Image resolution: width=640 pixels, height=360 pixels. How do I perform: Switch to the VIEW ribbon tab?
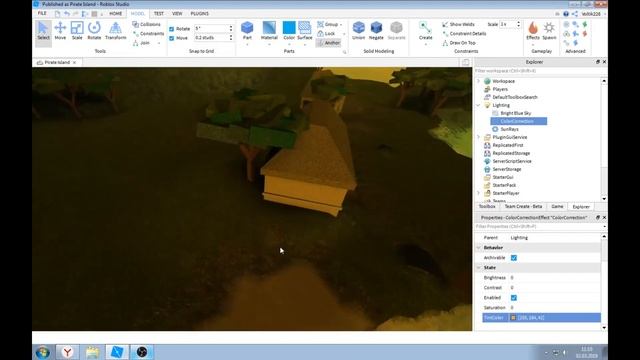[x=177, y=13]
